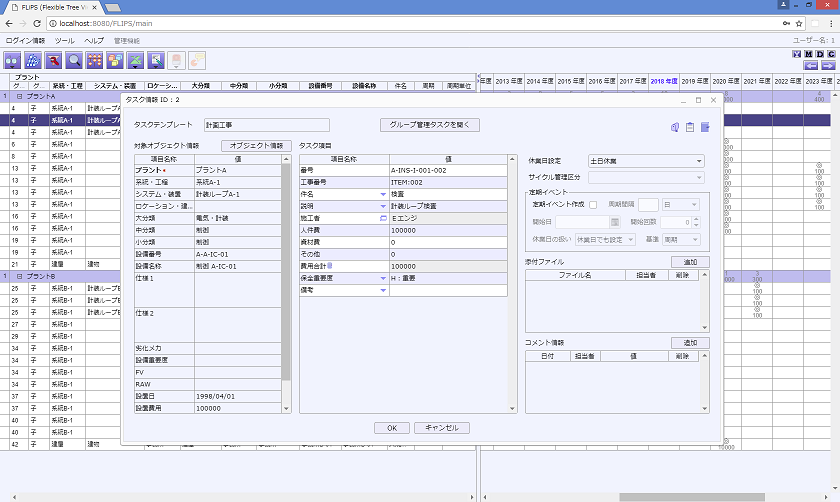840x502 pixels.
Task: Open the ヘルプ menu
Action: point(94,41)
